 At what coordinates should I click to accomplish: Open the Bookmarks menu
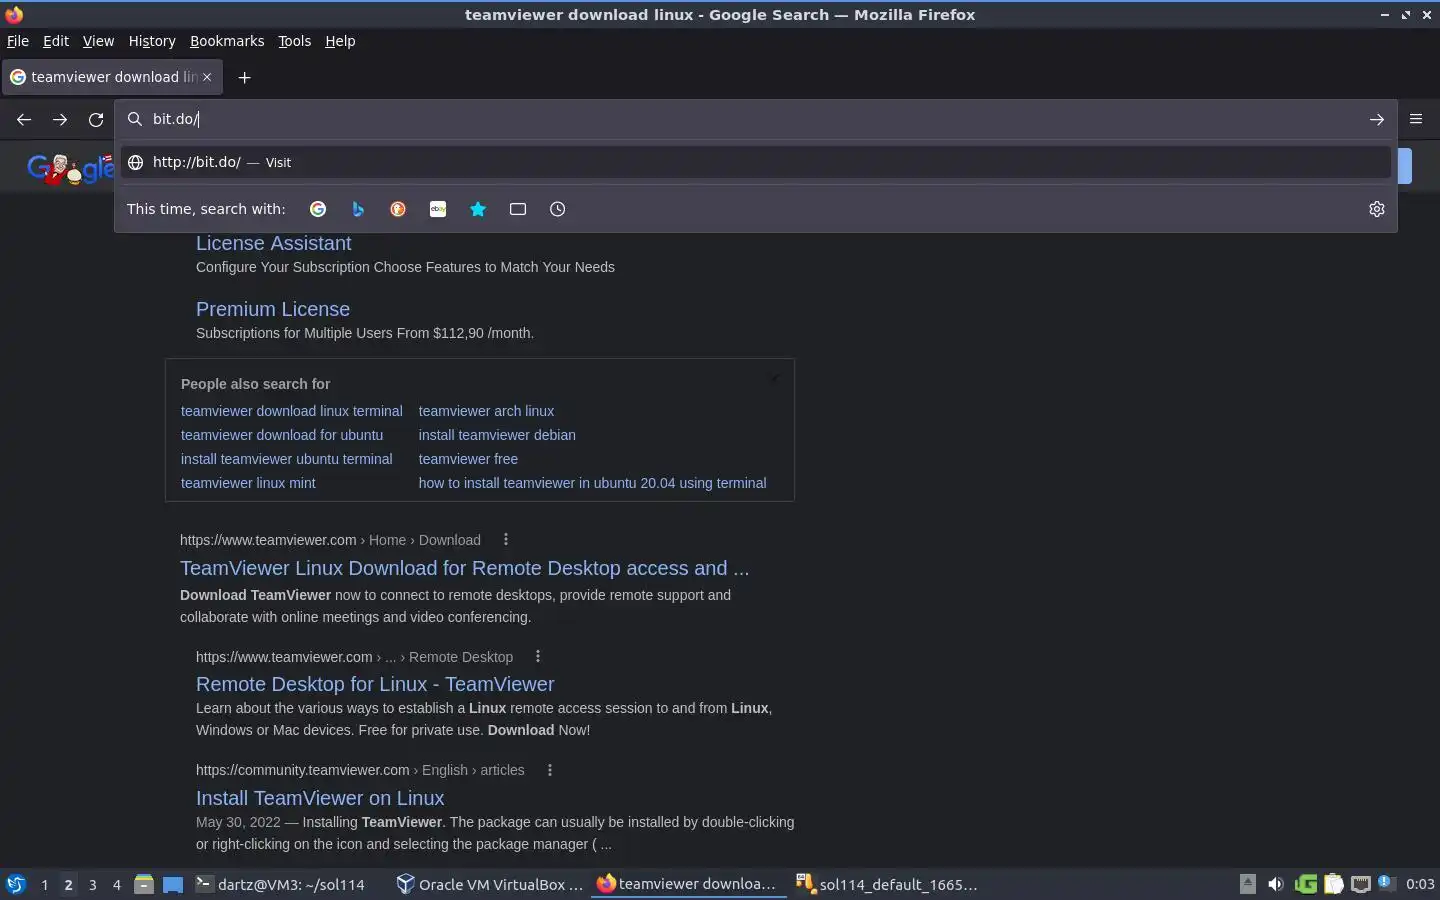227,41
